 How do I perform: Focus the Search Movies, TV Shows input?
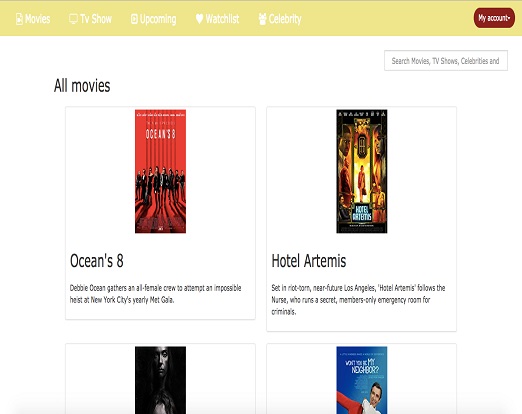[x=446, y=61]
